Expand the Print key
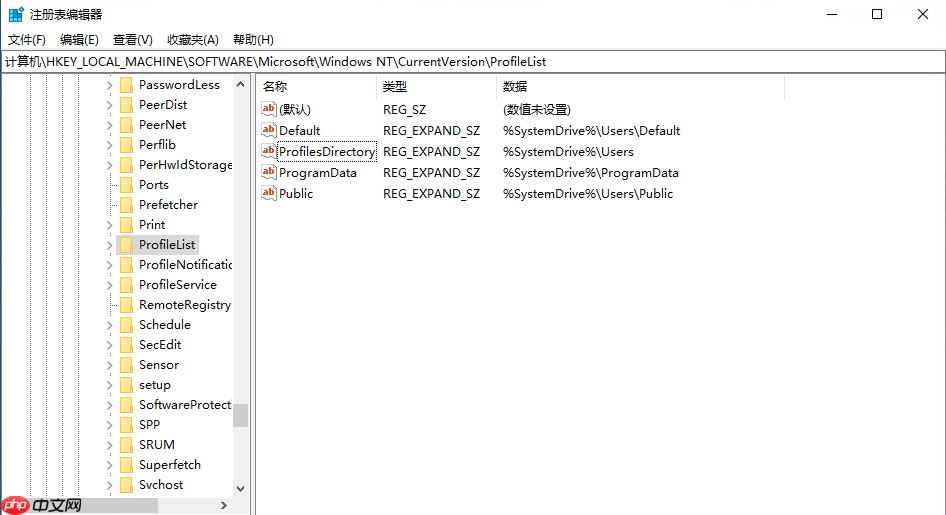Screen dimensions: 946x515 (109, 226)
